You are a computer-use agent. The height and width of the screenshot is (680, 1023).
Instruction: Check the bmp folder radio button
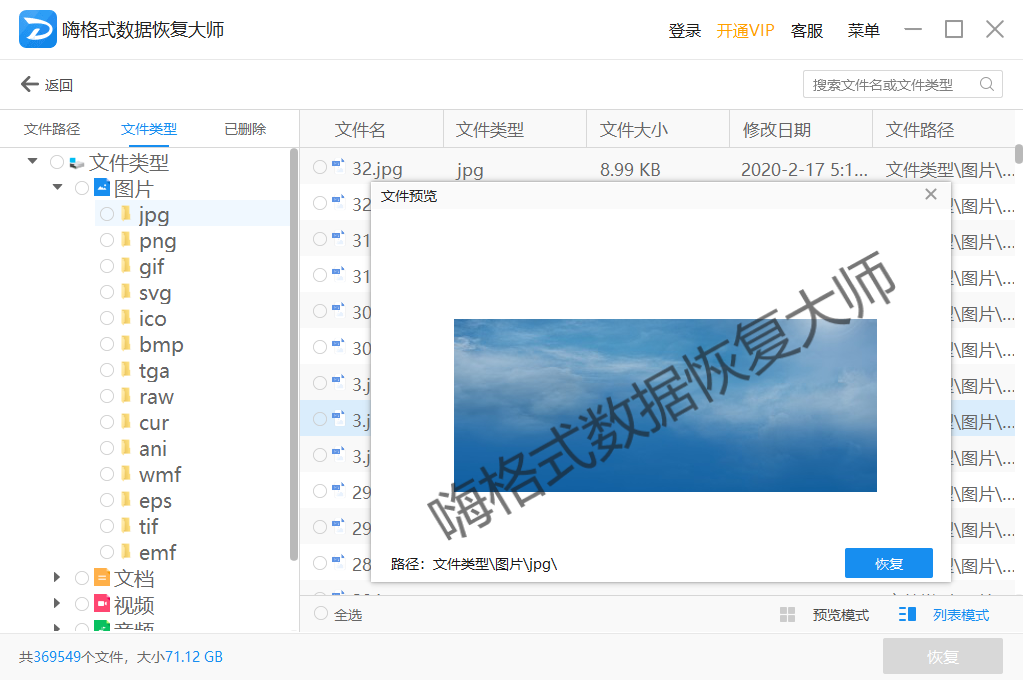coord(107,344)
